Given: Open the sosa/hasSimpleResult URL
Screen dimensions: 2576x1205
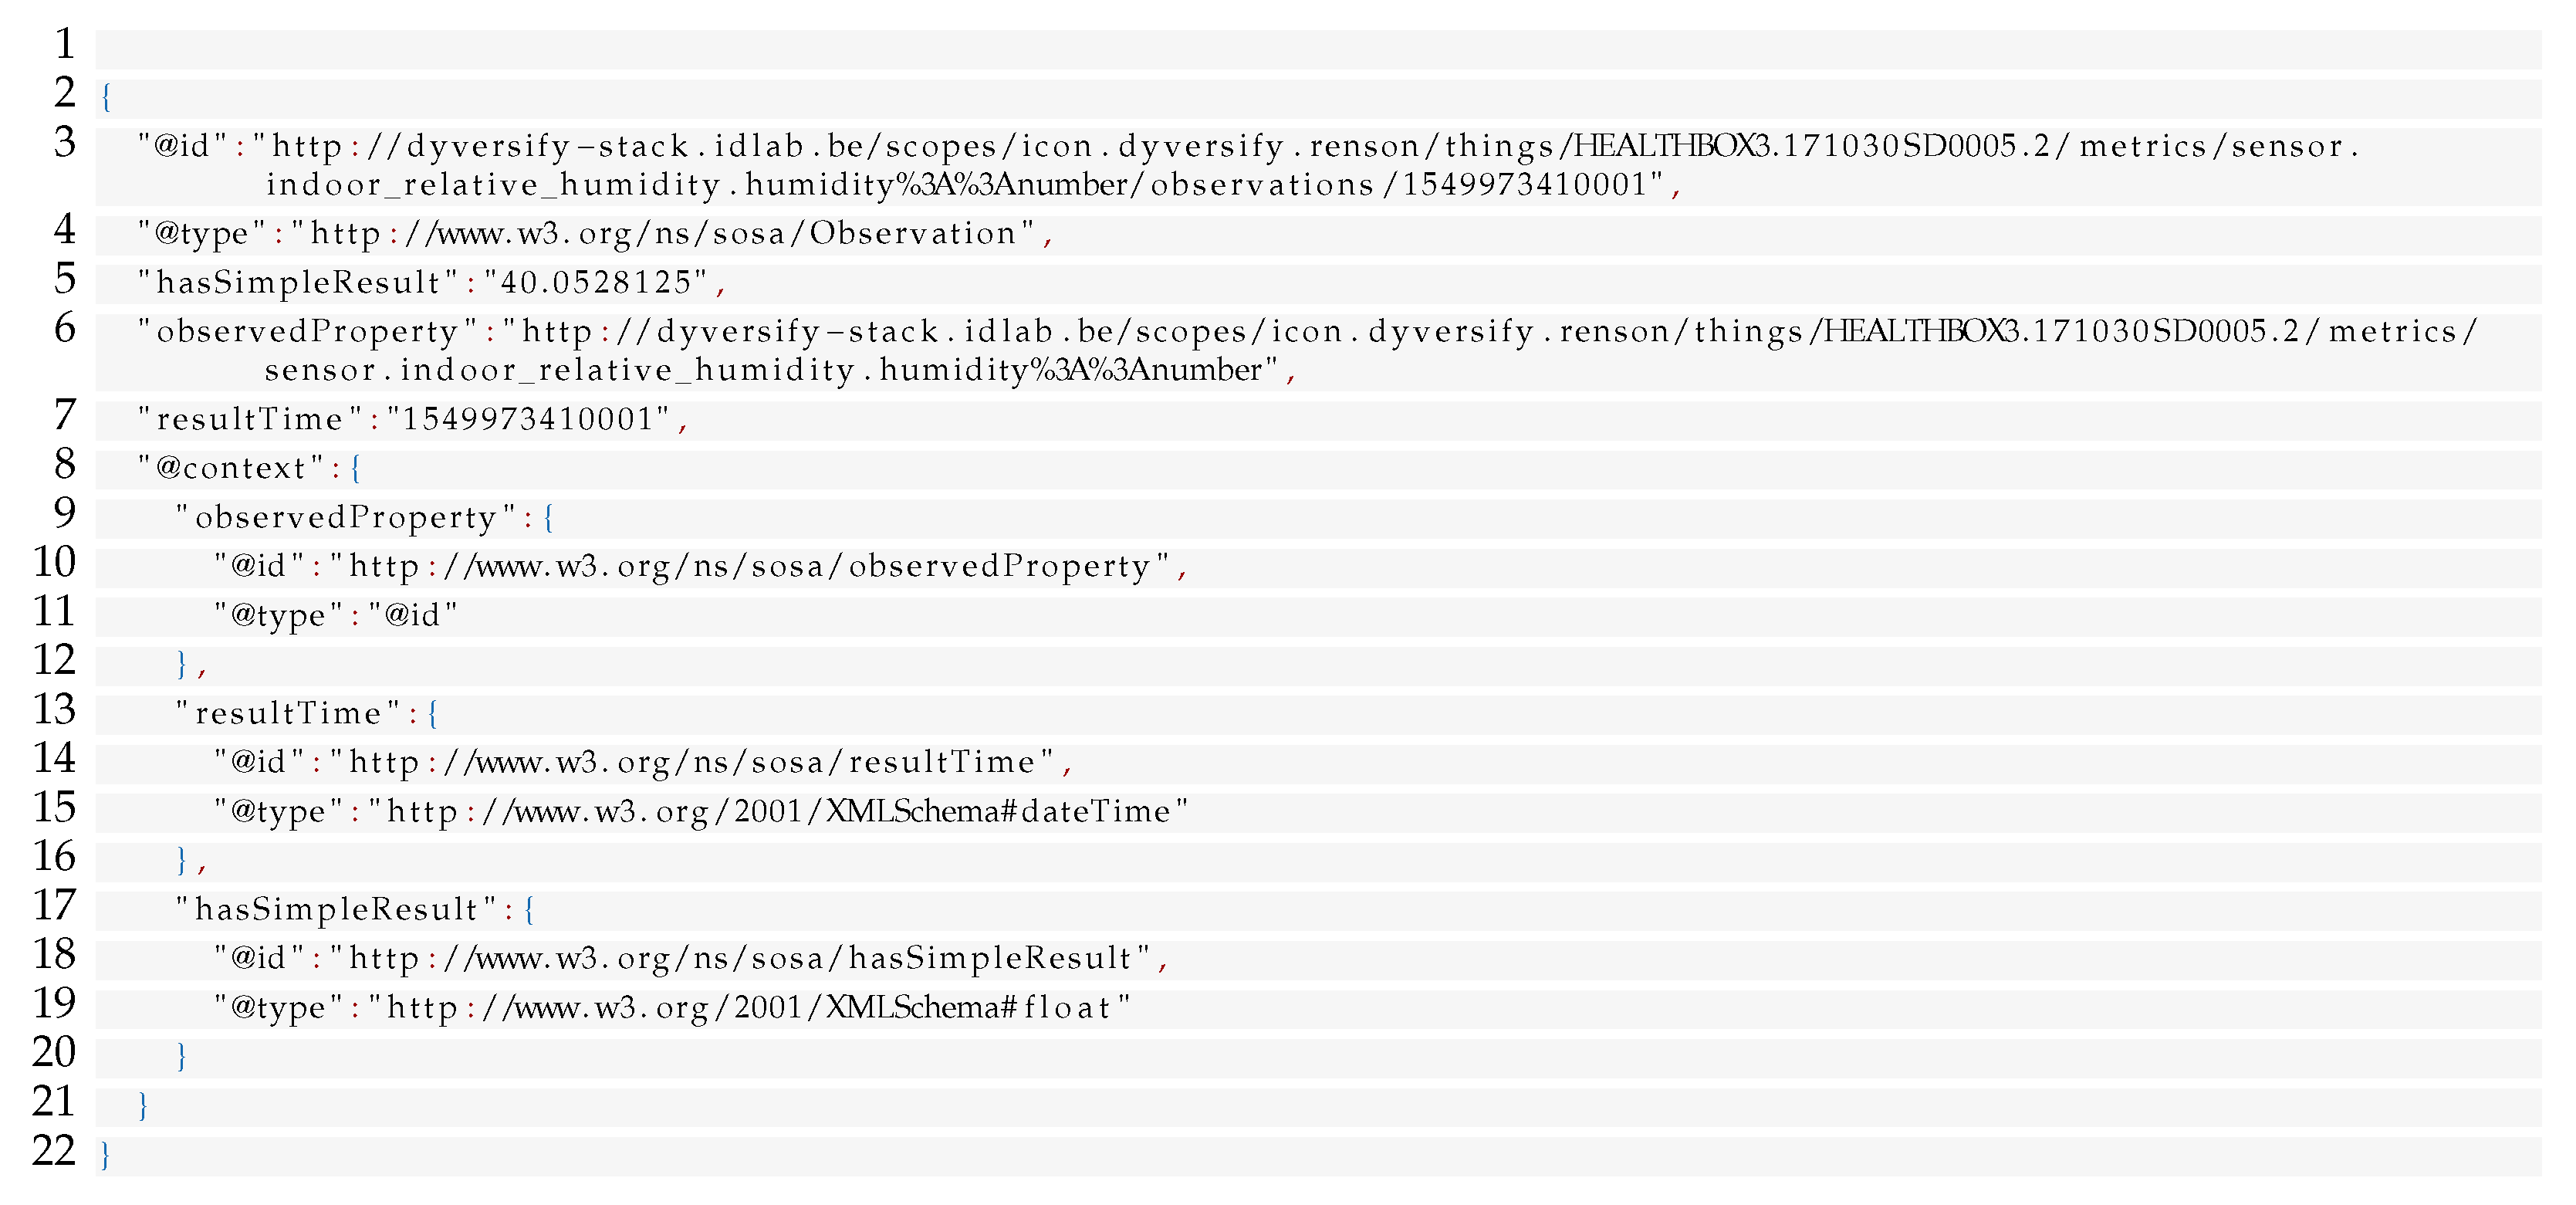Looking at the screenshot, I should point(749,958).
